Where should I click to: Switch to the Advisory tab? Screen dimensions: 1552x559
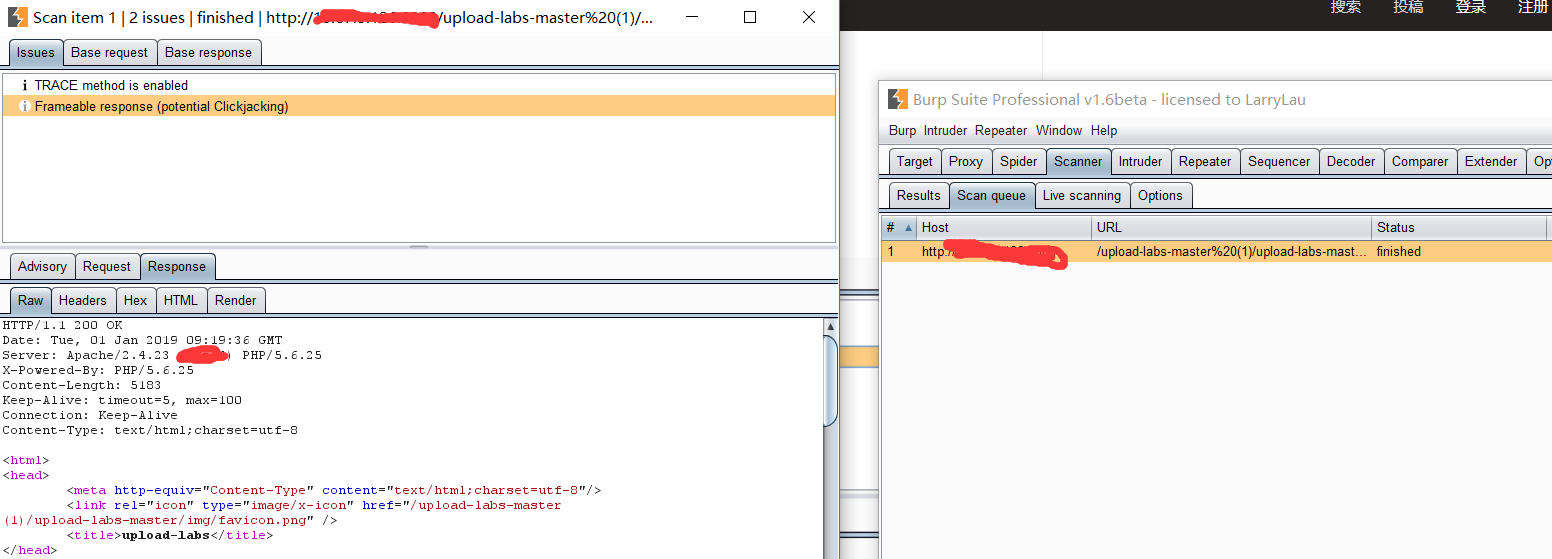pyautogui.click(x=42, y=267)
